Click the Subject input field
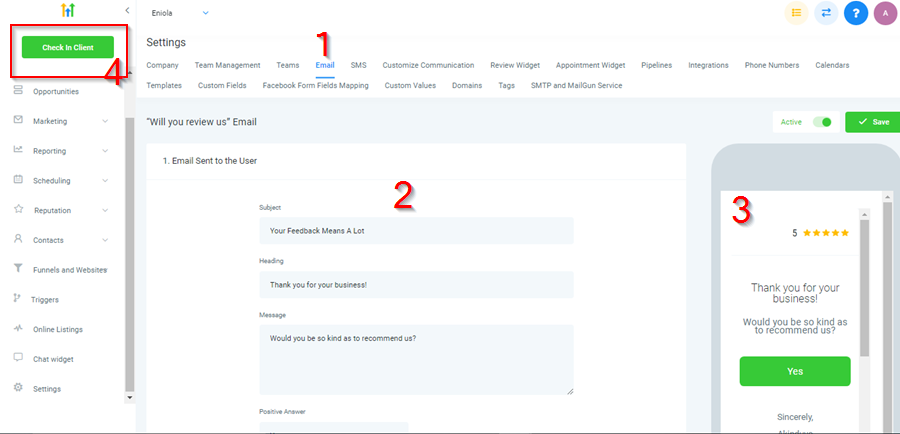The height and width of the screenshot is (434, 900). click(416, 231)
